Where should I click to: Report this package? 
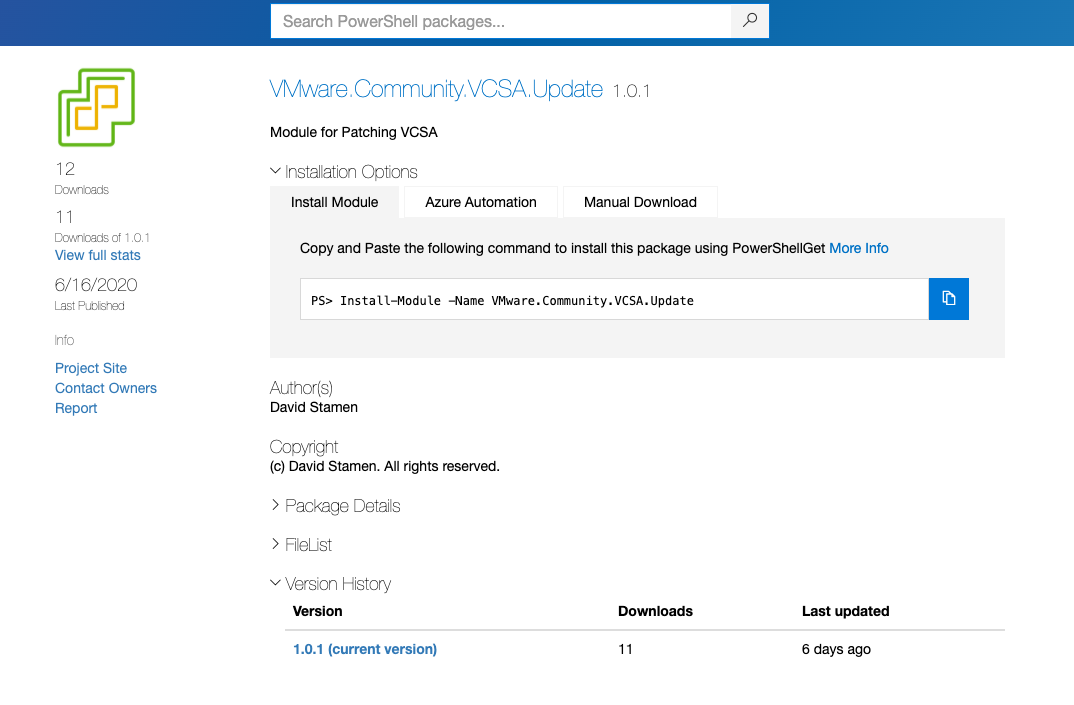pos(75,408)
